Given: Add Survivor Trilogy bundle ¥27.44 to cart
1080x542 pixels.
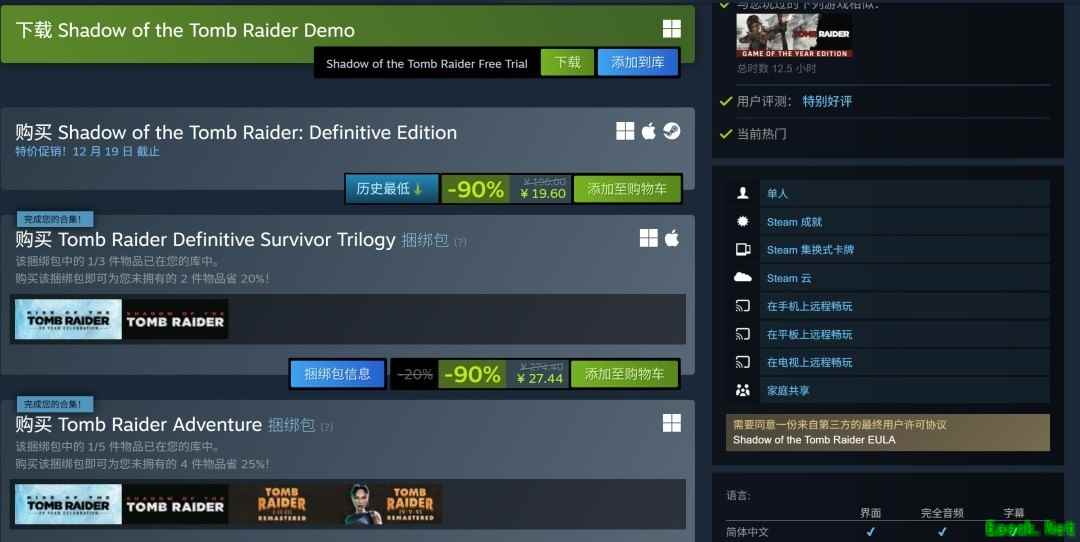Looking at the screenshot, I should click(624, 374).
